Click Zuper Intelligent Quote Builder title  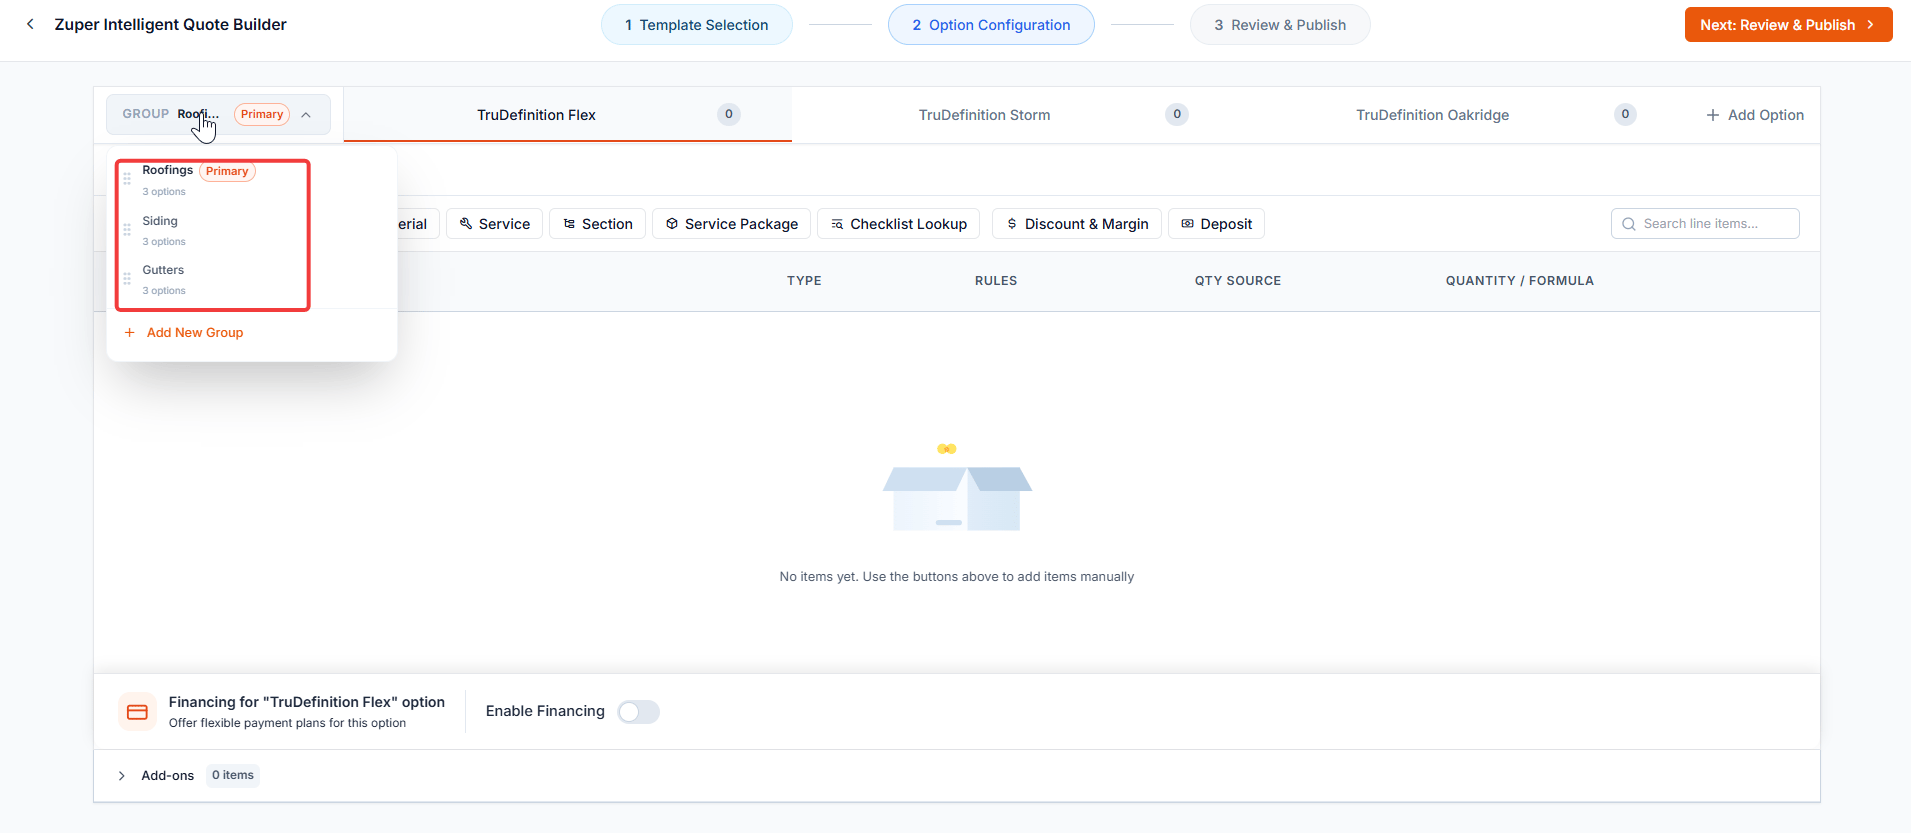(171, 25)
